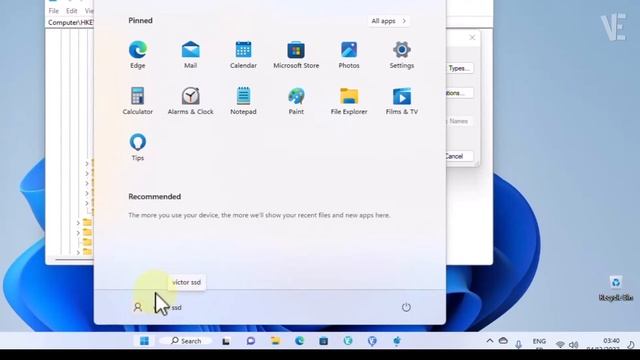Open the Chat icon on taskbar
Image resolution: width=640 pixels, height=360 pixels.
251,341
